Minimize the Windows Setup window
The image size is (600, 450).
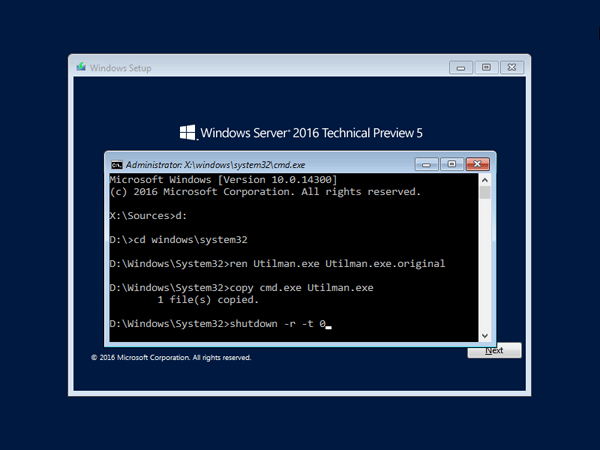point(461,68)
